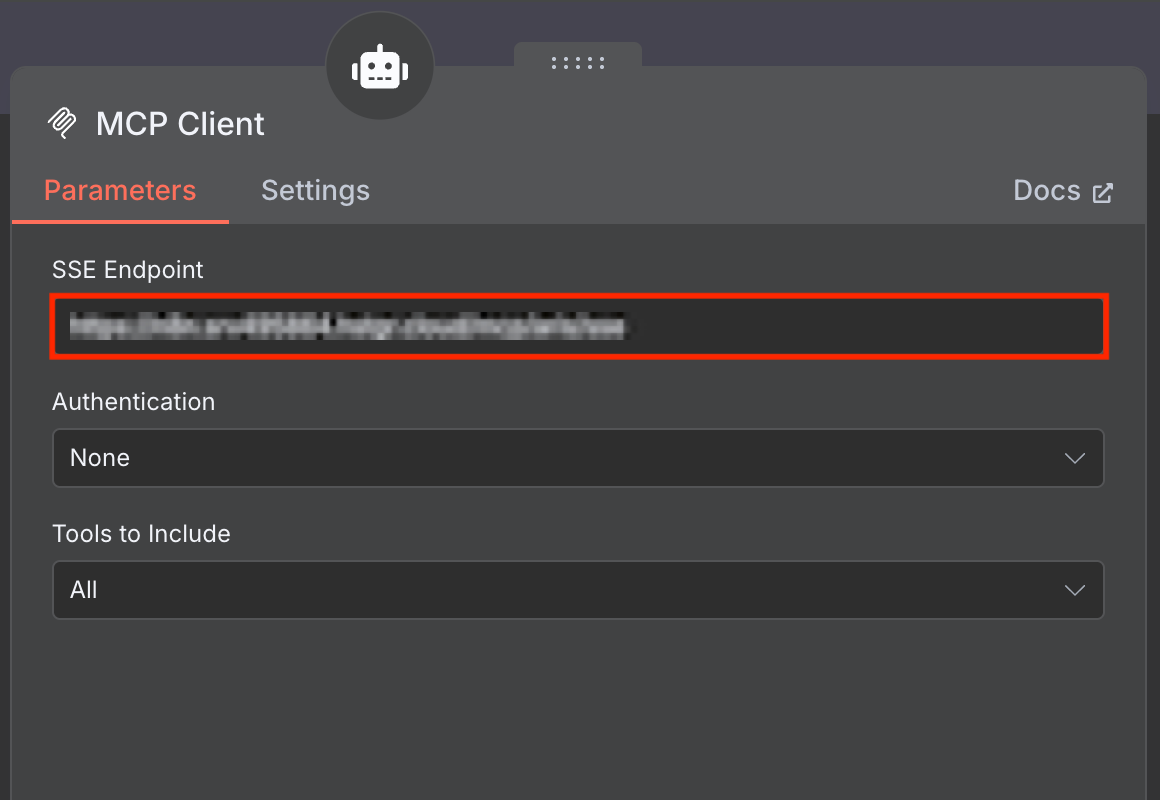
Task: Click the MCP Client heading text
Action: pos(180,123)
